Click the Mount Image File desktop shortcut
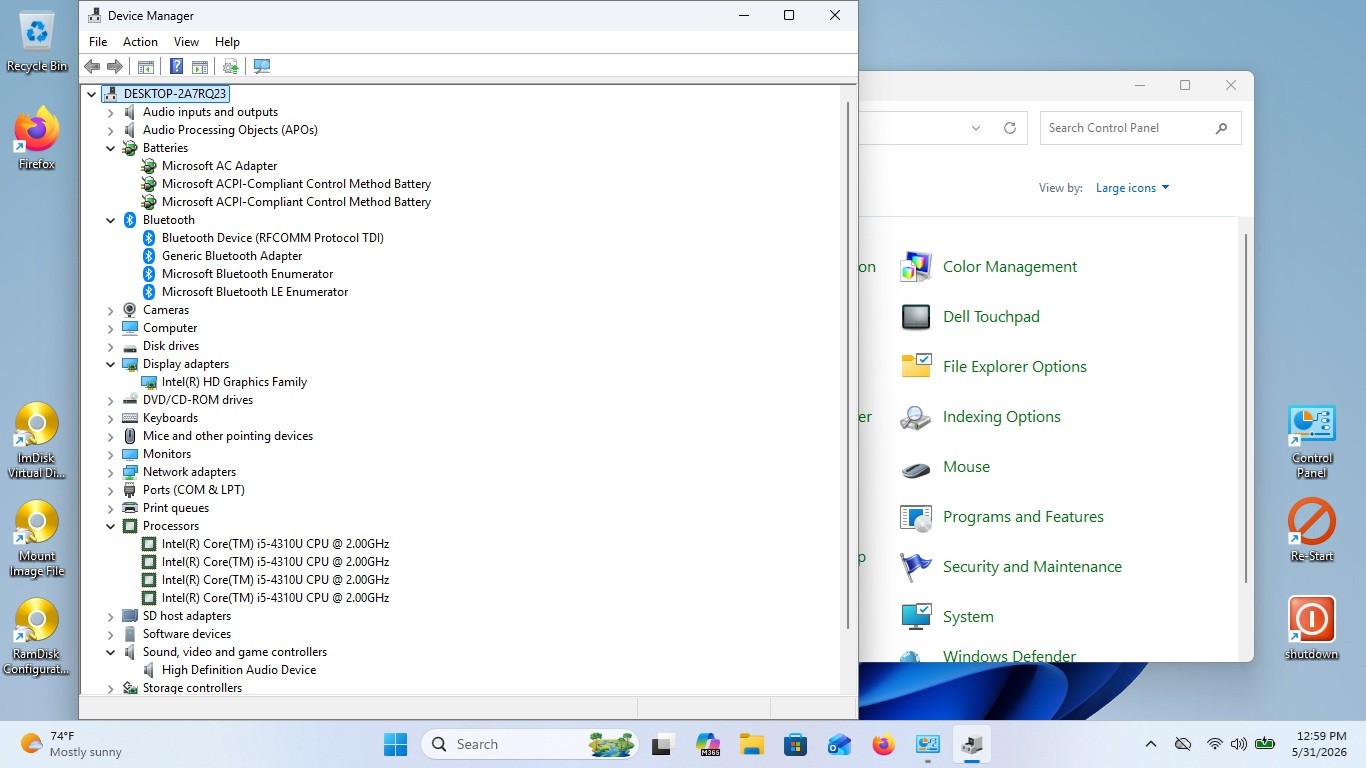 coord(37,539)
